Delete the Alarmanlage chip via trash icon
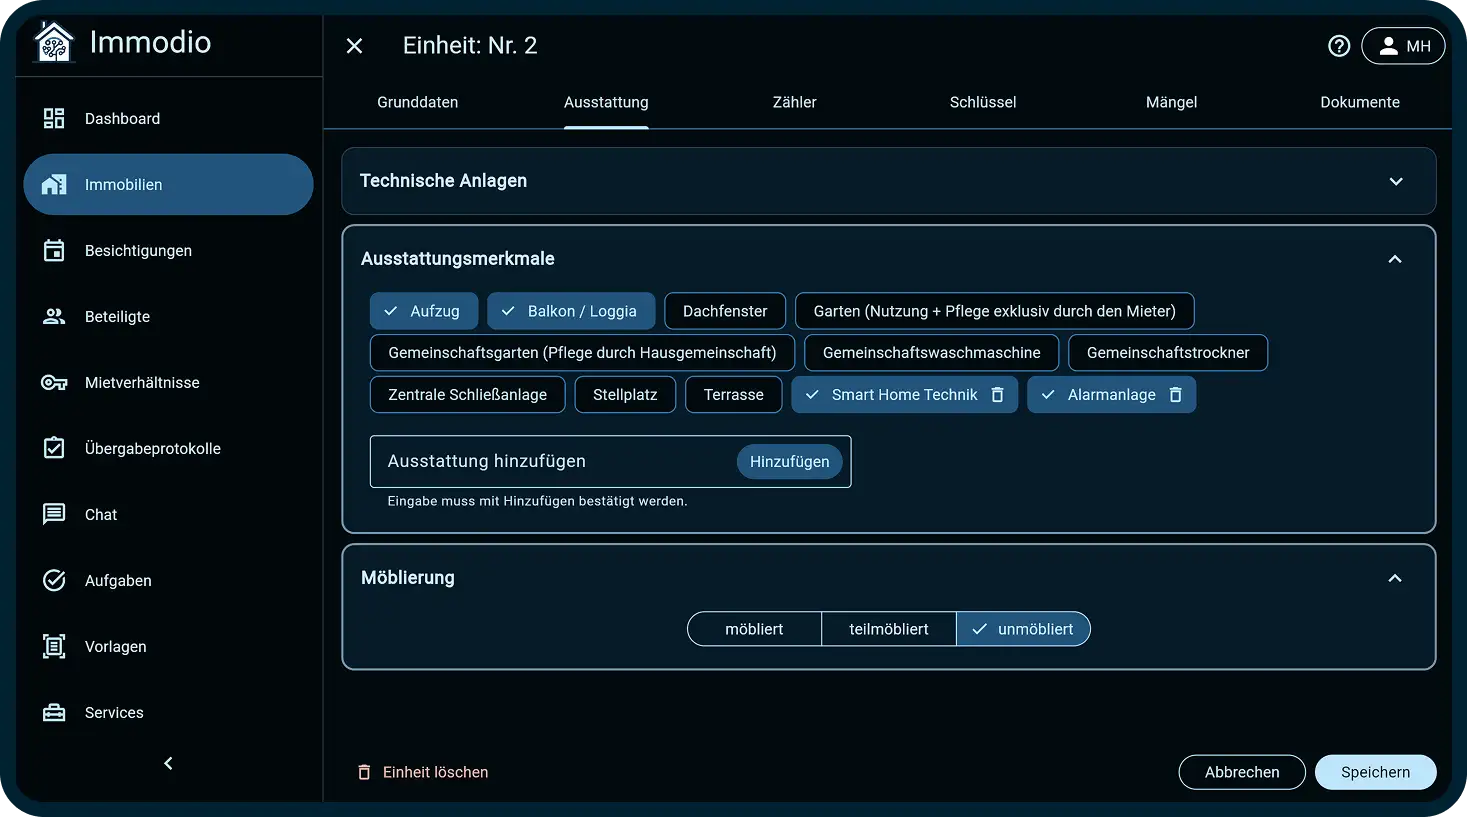Viewport: 1467px width, 817px height. (1176, 395)
